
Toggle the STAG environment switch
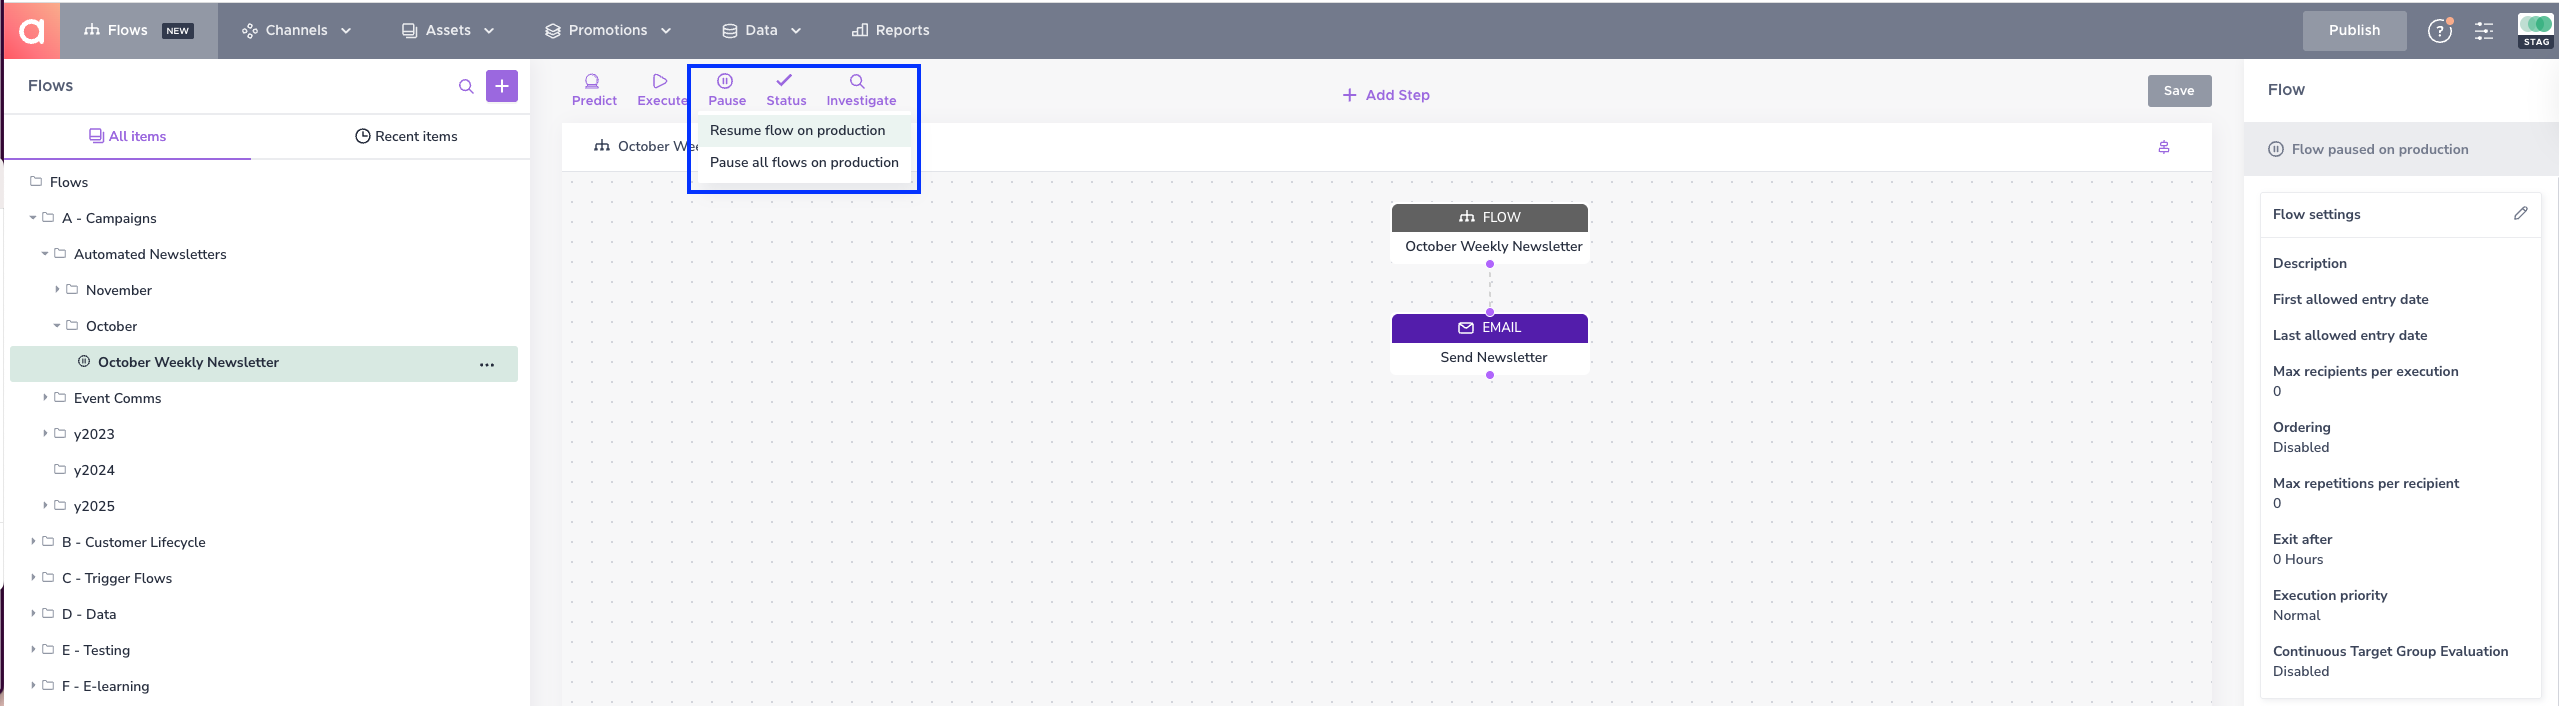click(2535, 30)
